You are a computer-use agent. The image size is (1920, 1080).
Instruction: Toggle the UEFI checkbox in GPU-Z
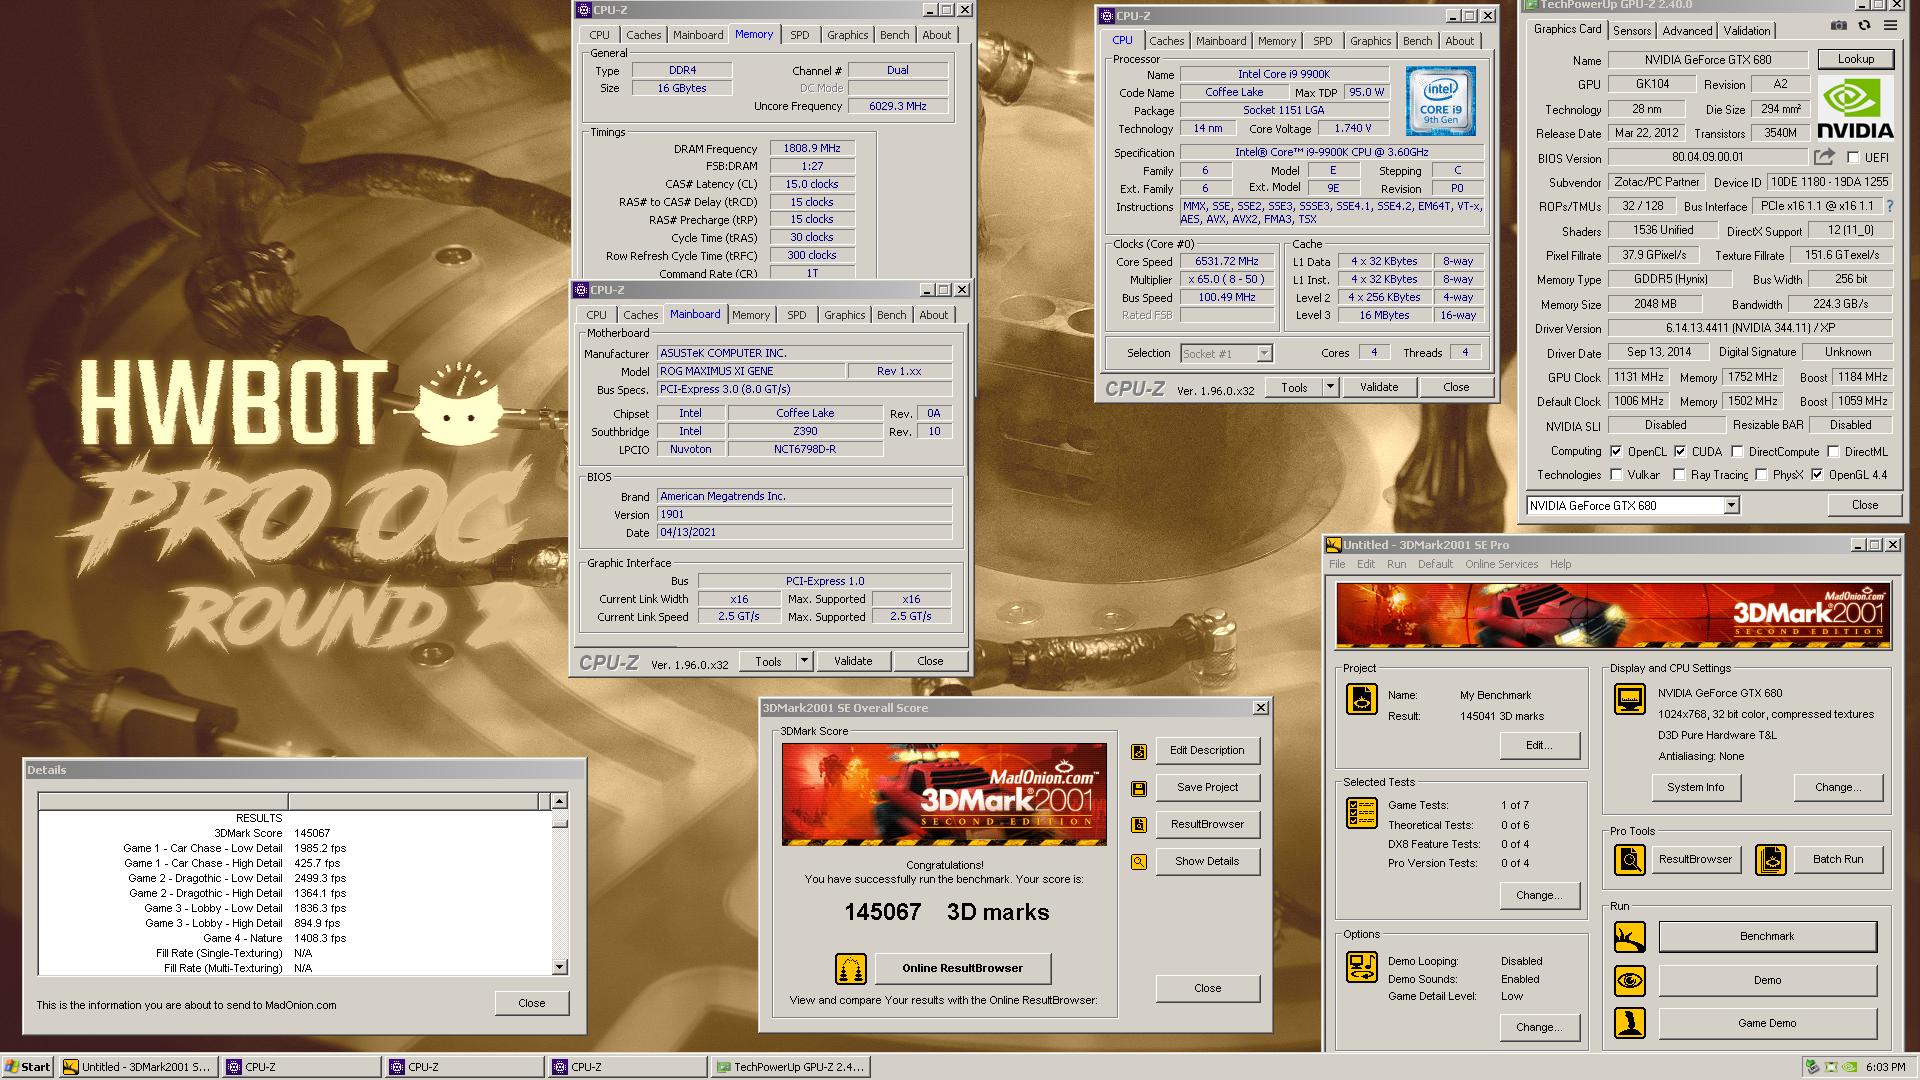click(1853, 158)
